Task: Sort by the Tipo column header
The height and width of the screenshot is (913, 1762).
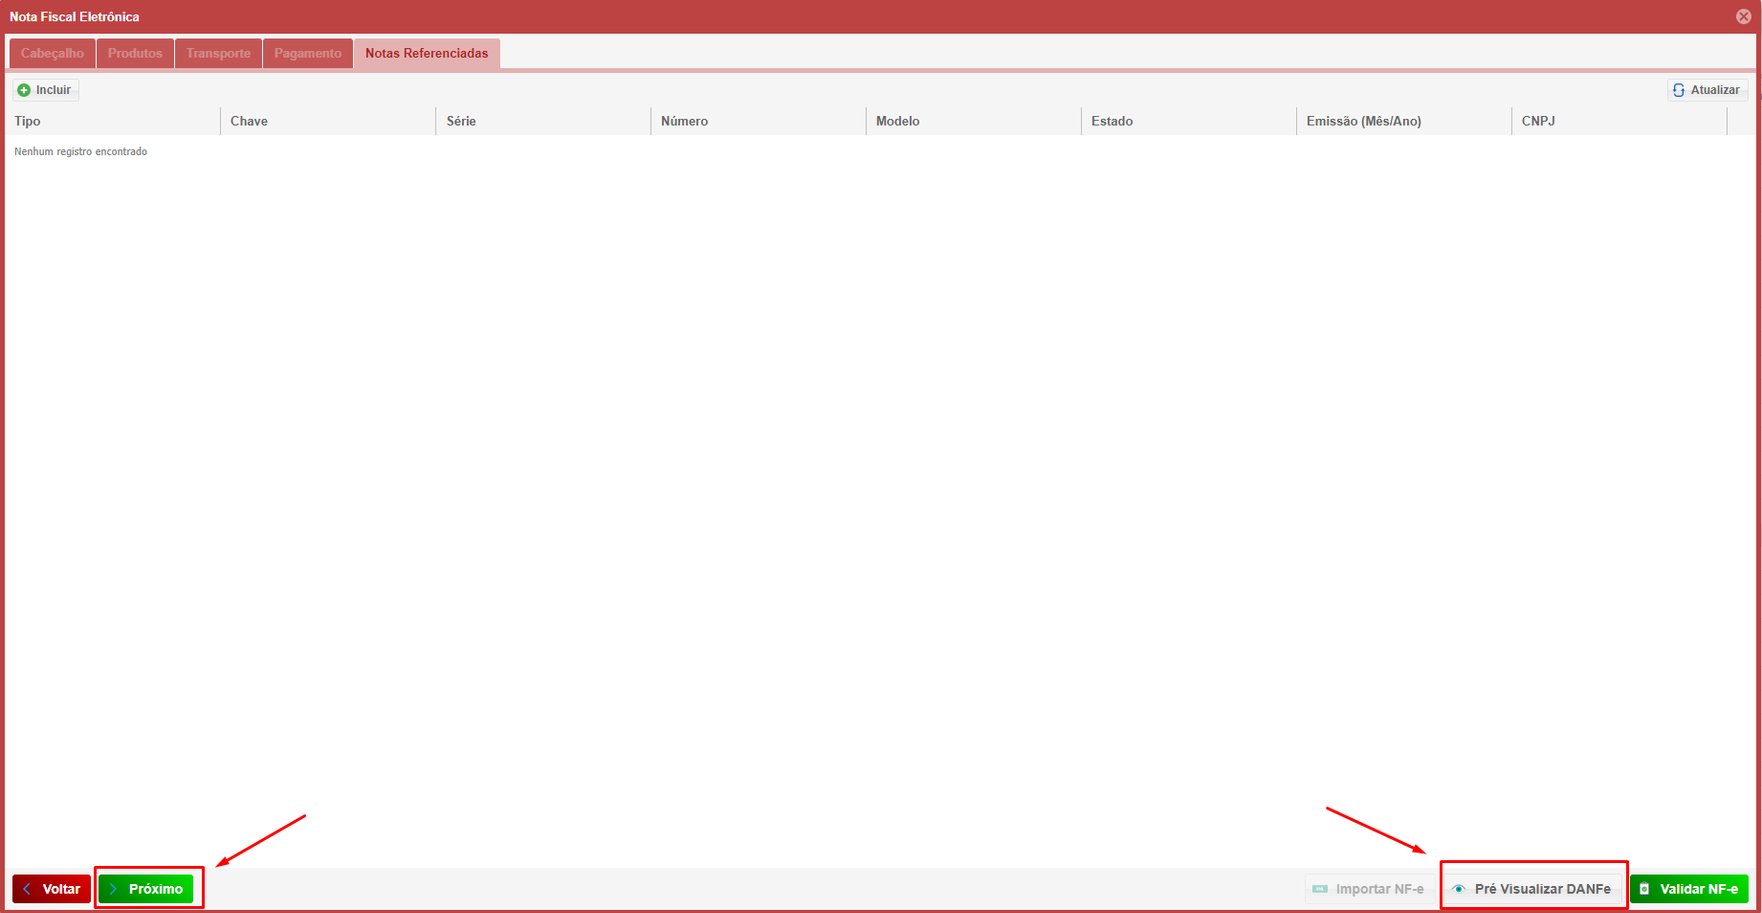Action: [x=28, y=121]
